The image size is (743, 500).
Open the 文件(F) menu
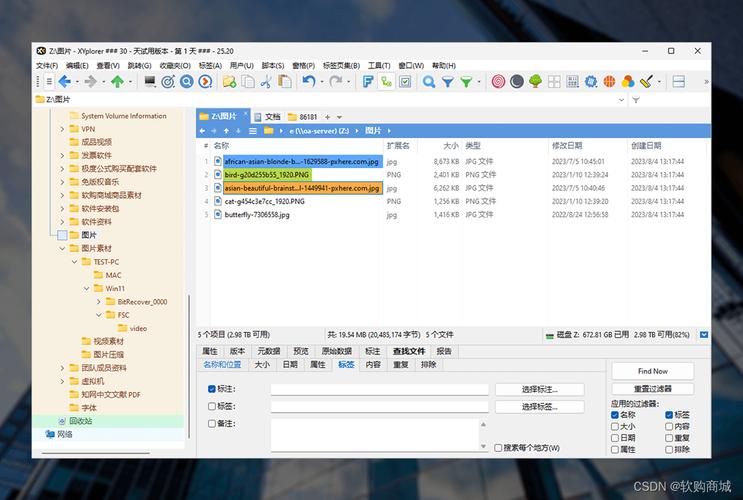pos(47,65)
